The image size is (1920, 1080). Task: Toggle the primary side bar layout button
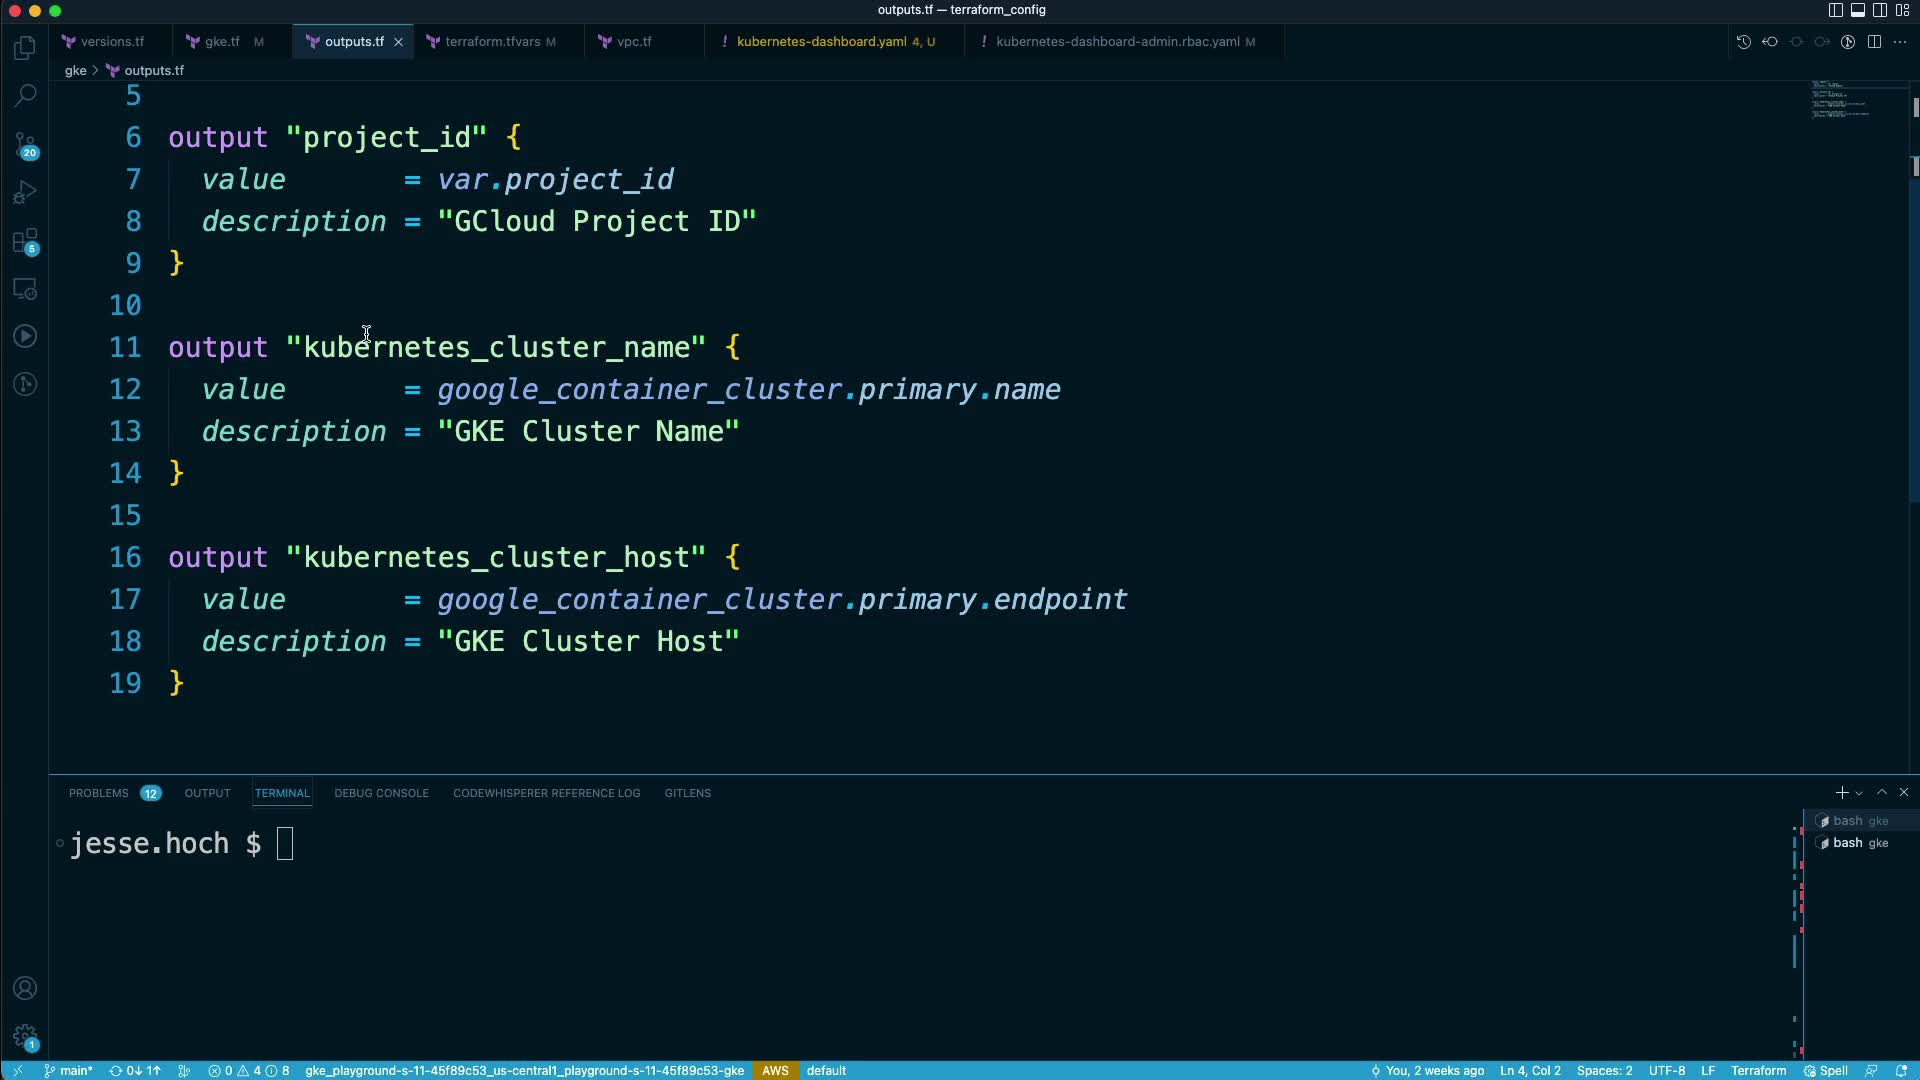click(1835, 10)
